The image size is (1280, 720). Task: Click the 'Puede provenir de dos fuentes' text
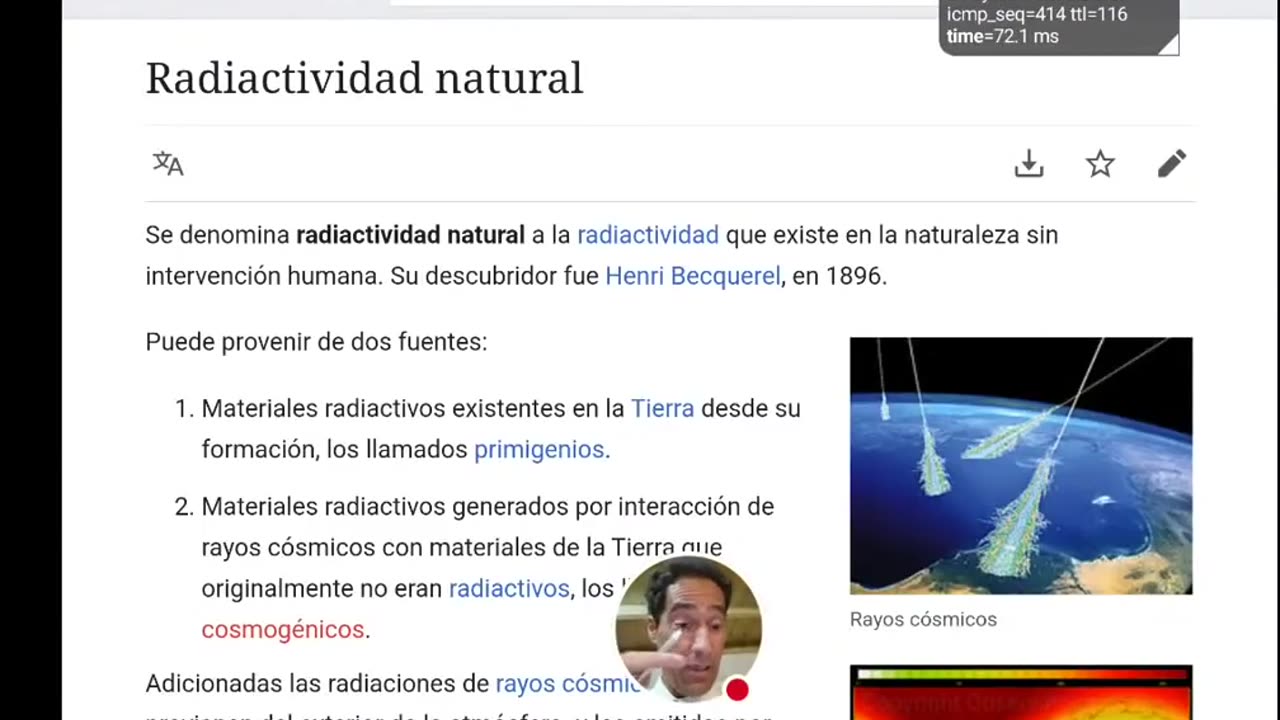pos(316,342)
